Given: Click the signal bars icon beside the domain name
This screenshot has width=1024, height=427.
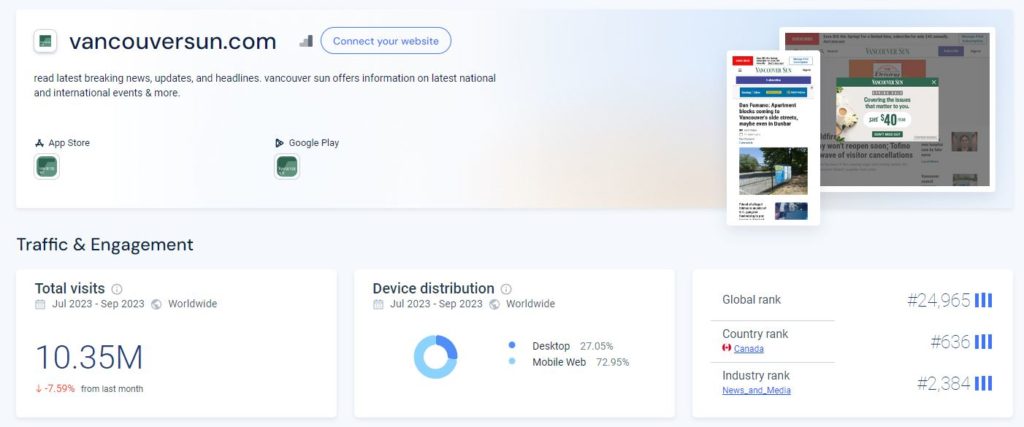Looking at the screenshot, I should point(306,41).
